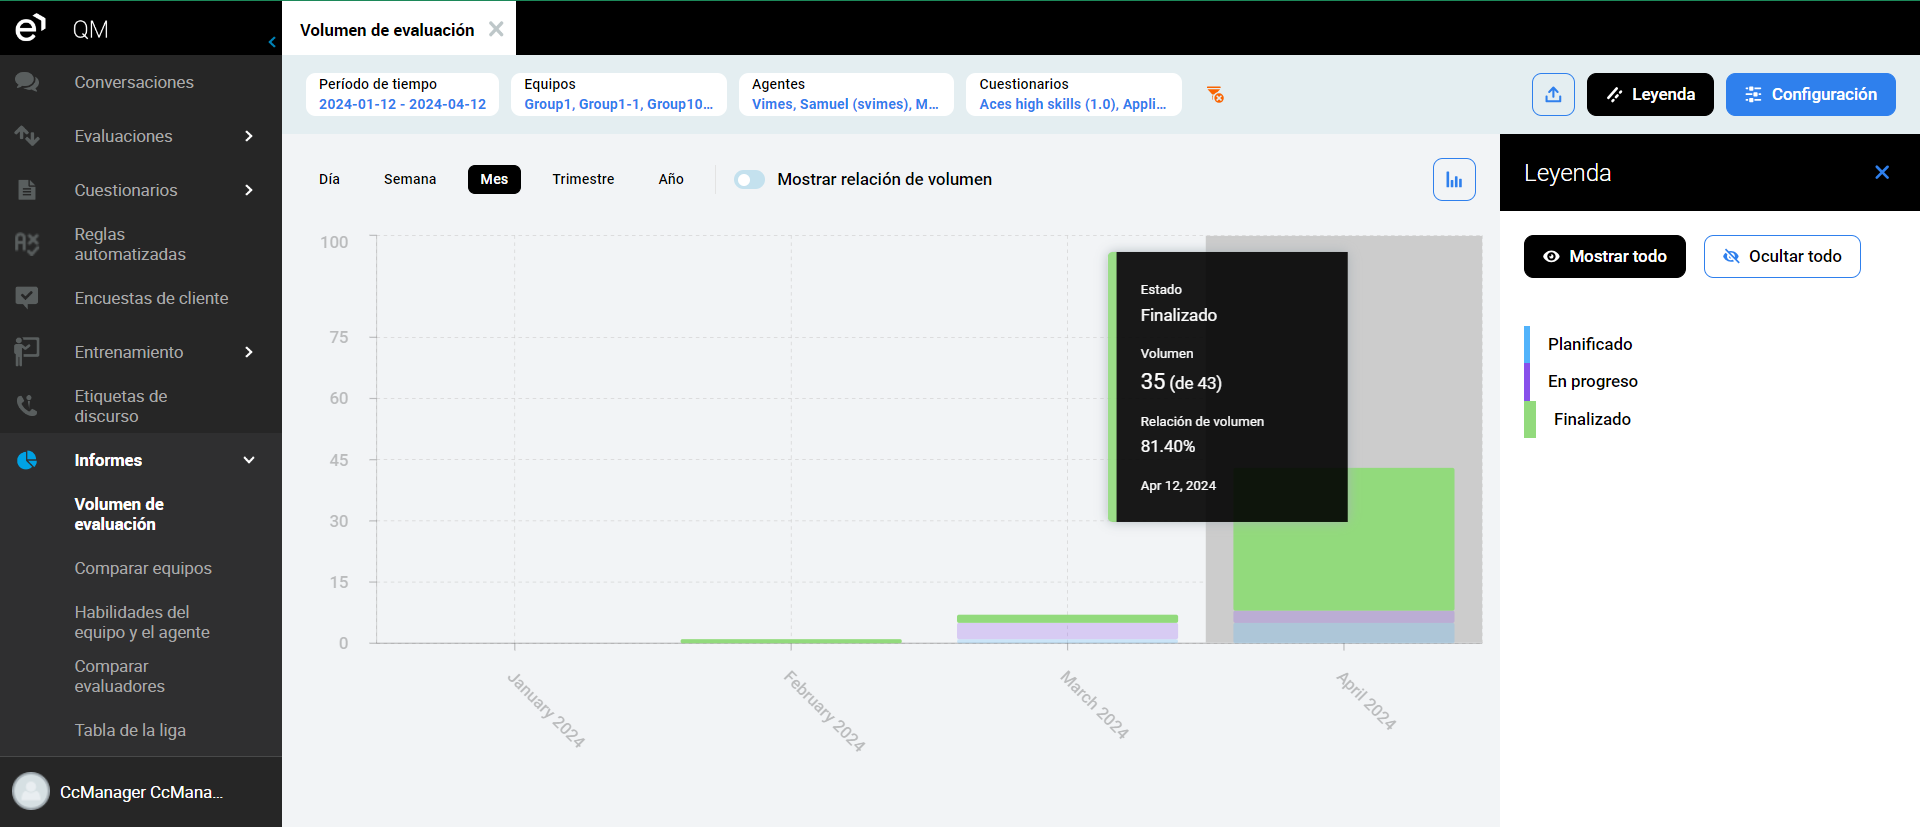
Task: Click the Leyenda button
Action: 1650,94
